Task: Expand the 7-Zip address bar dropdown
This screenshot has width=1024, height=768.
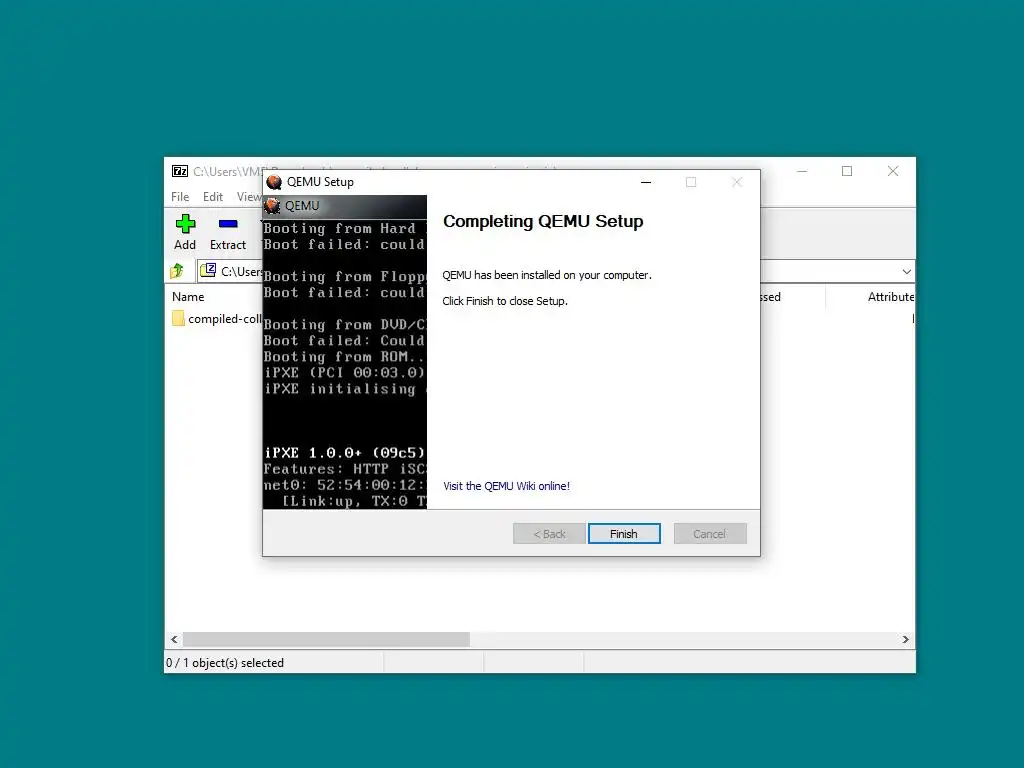Action: tap(906, 272)
